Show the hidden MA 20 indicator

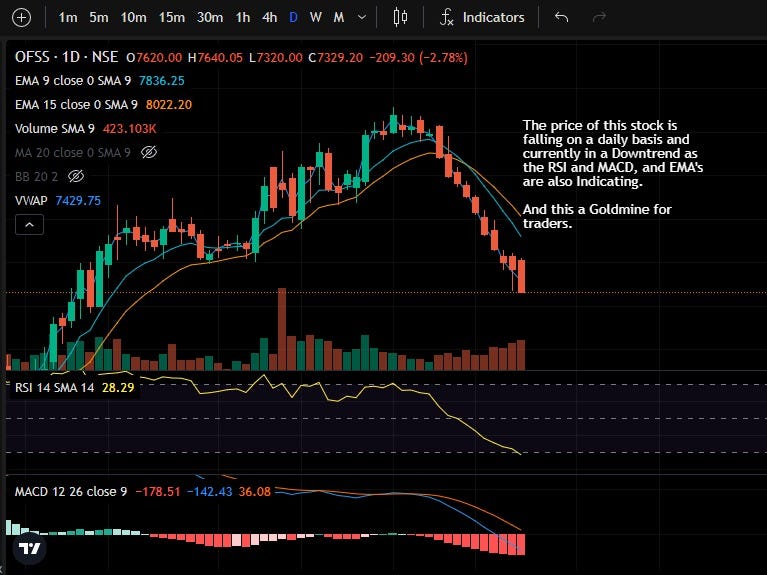tap(149, 152)
